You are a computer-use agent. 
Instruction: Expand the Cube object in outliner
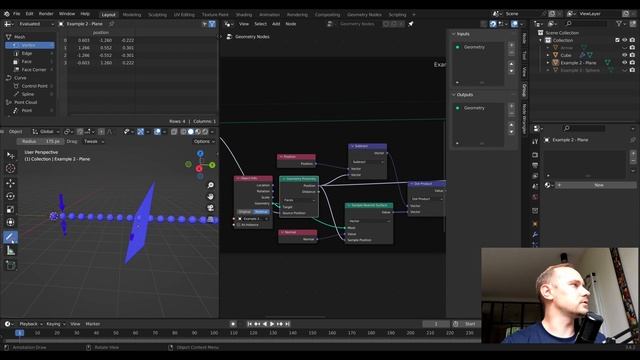pos(548,55)
